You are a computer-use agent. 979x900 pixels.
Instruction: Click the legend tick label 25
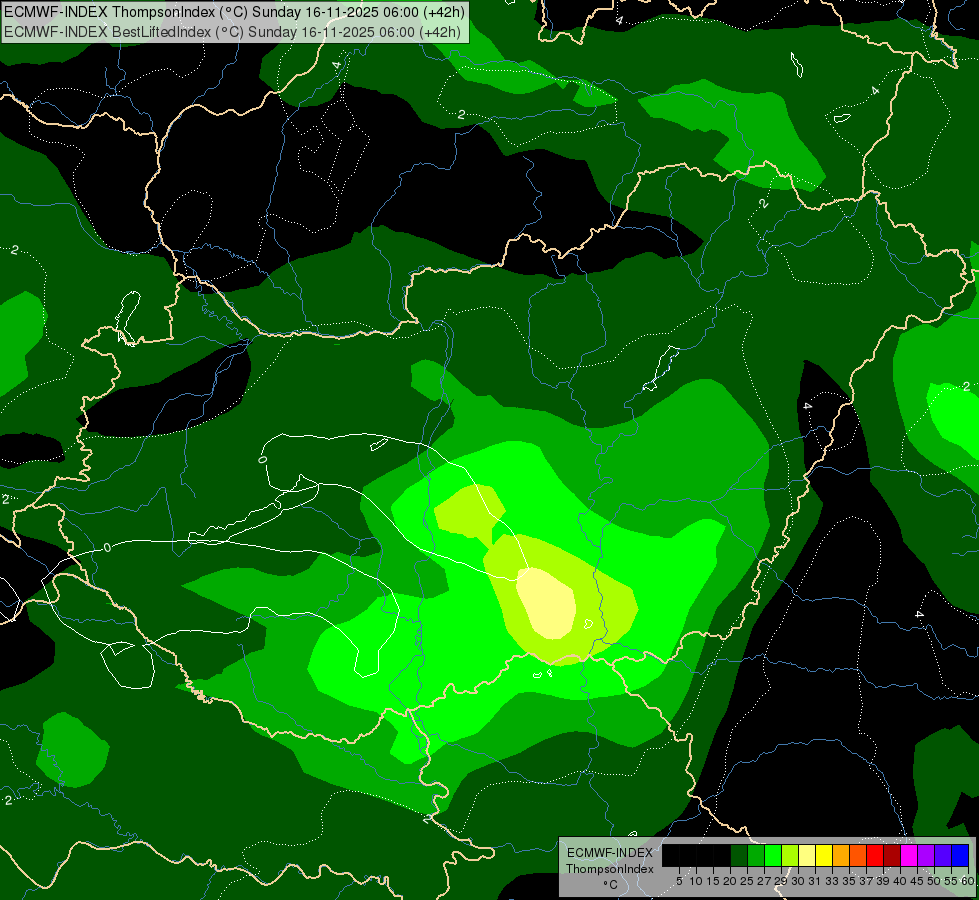coord(747,881)
